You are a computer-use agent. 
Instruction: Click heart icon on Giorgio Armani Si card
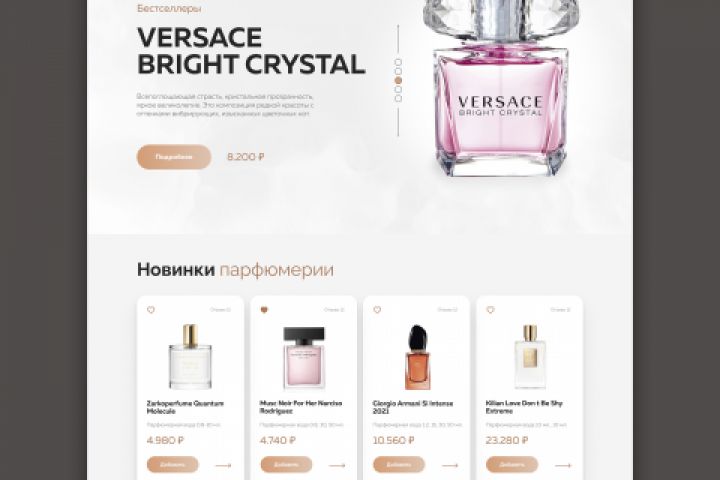click(377, 310)
